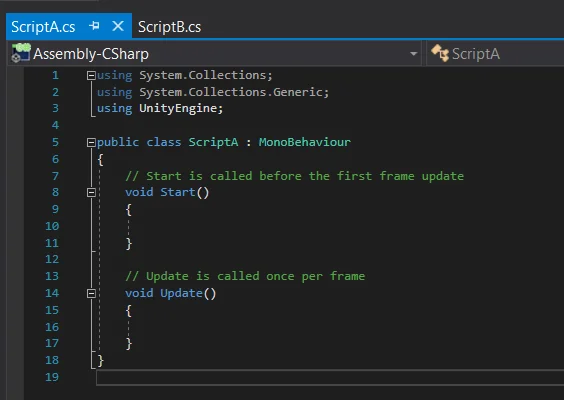Collapse the using directives block
The width and height of the screenshot is (564, 400).
91,75
